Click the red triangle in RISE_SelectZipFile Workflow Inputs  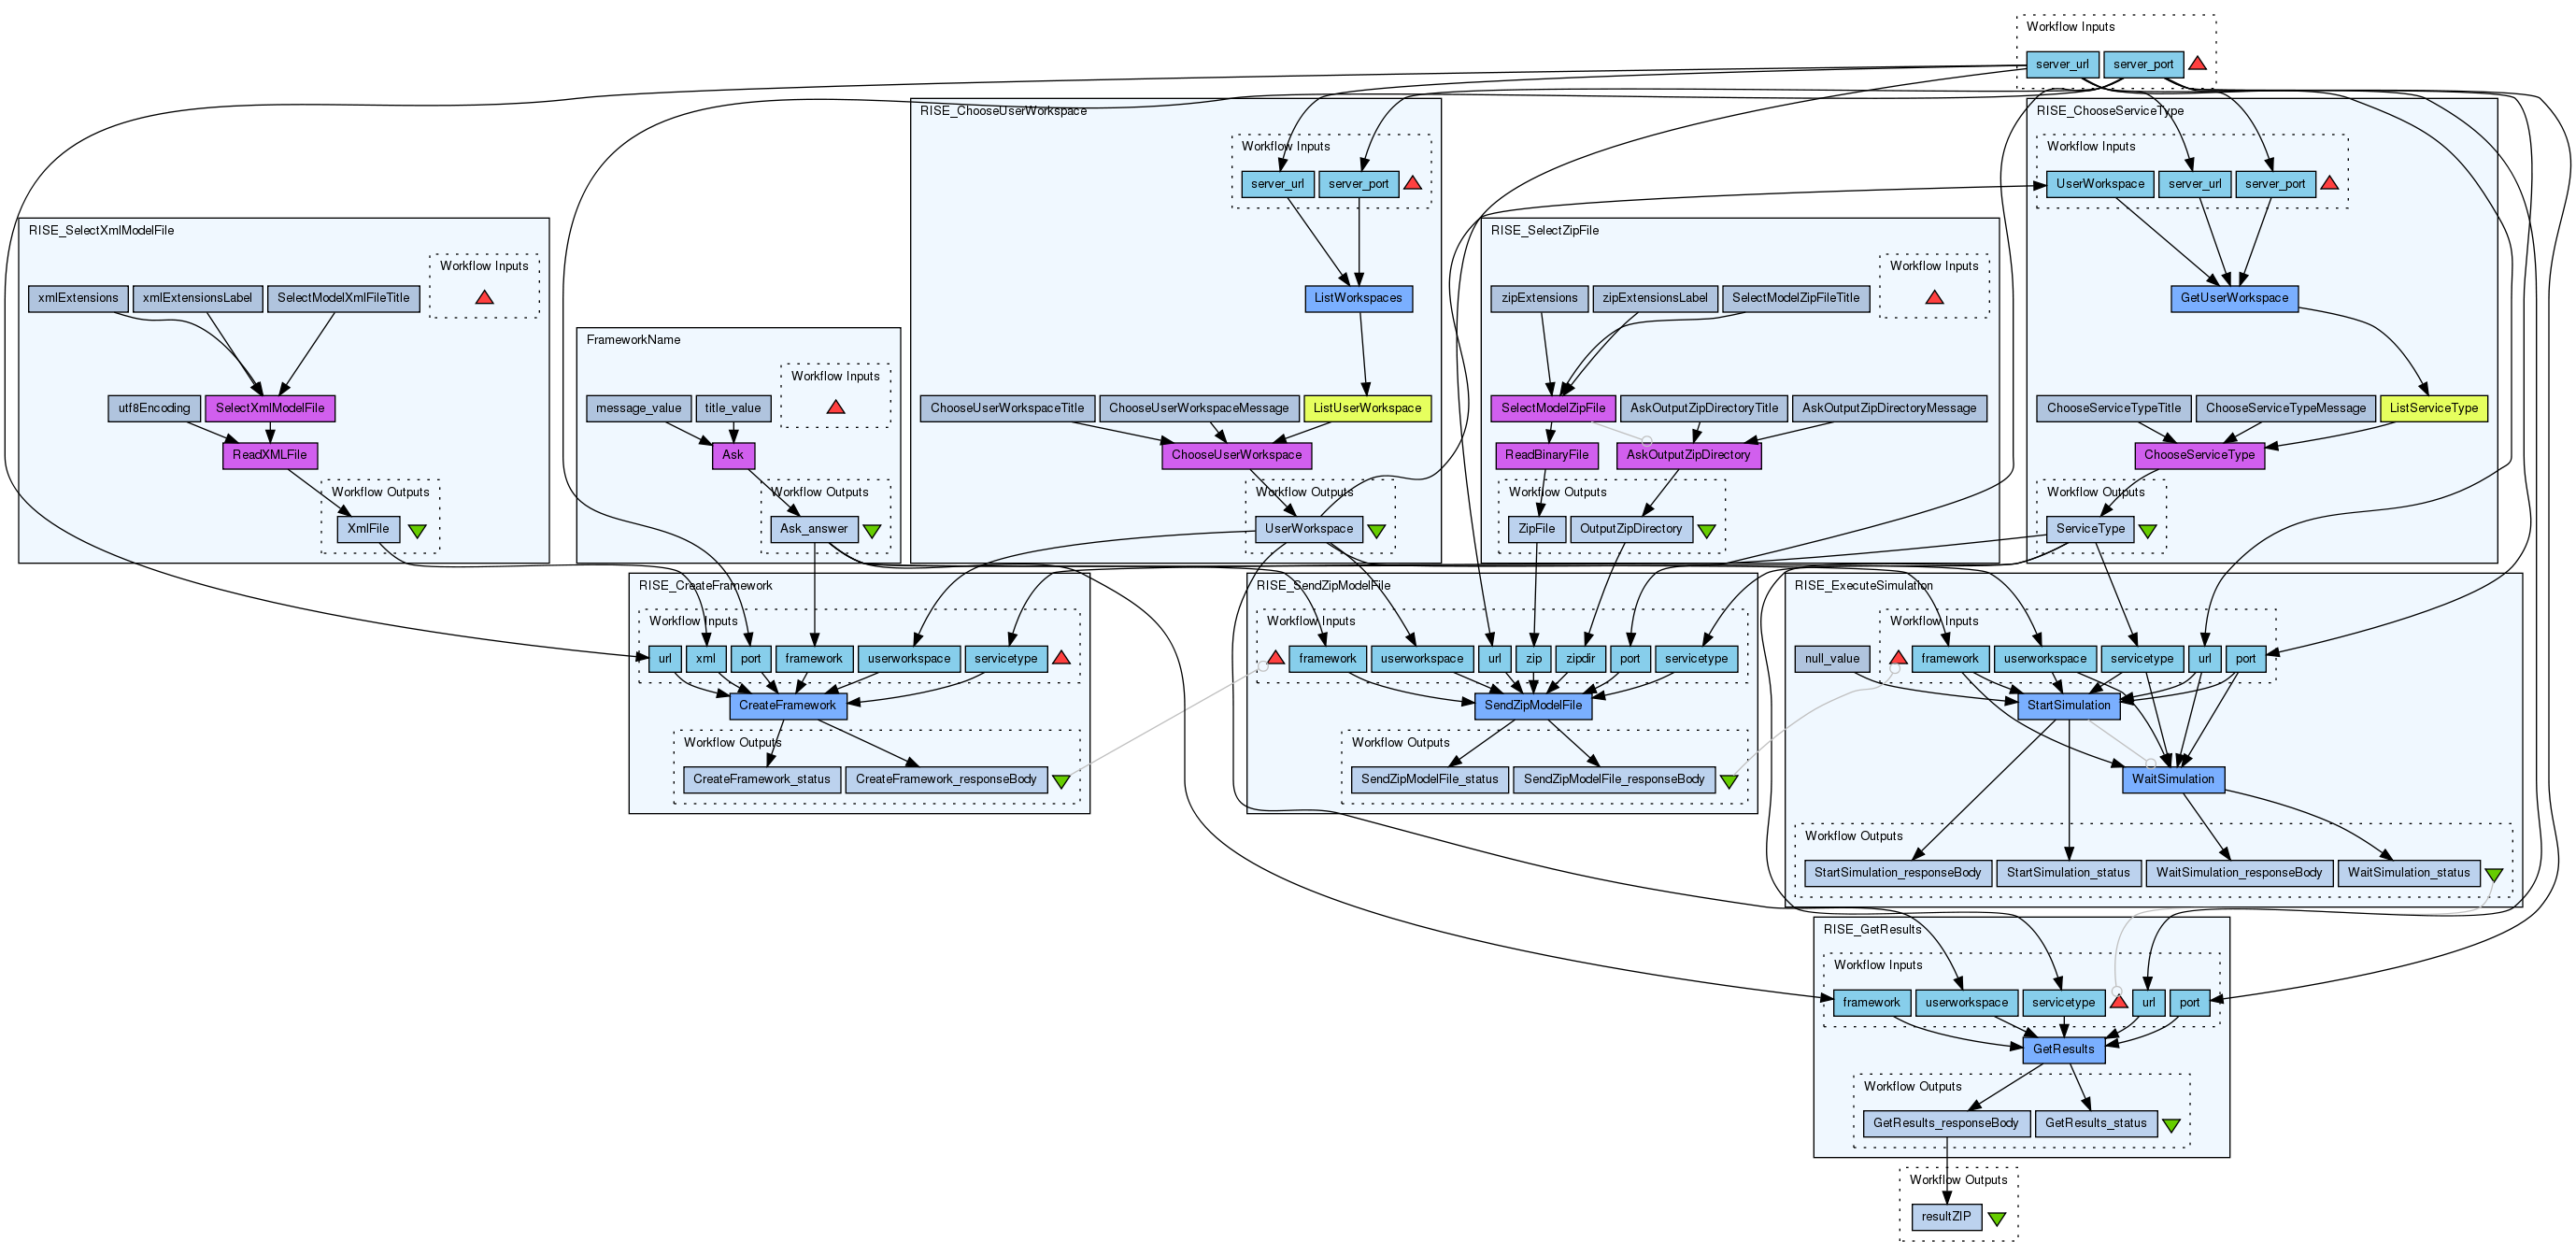tap(1934, 298)
